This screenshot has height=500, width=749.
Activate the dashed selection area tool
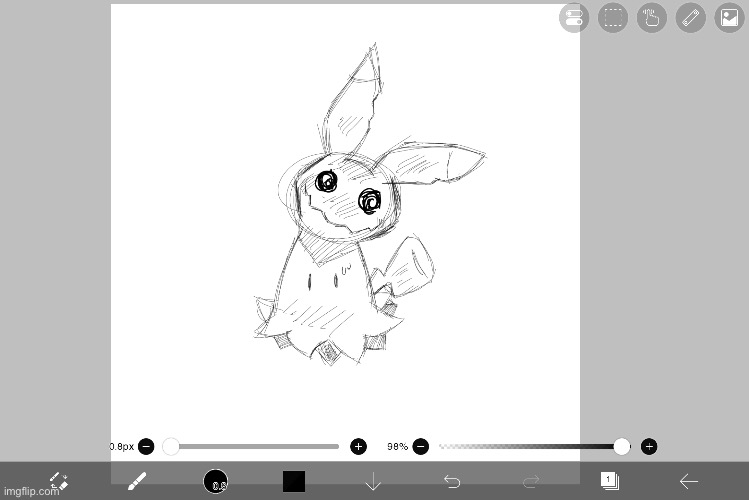[x=613, y=18]
